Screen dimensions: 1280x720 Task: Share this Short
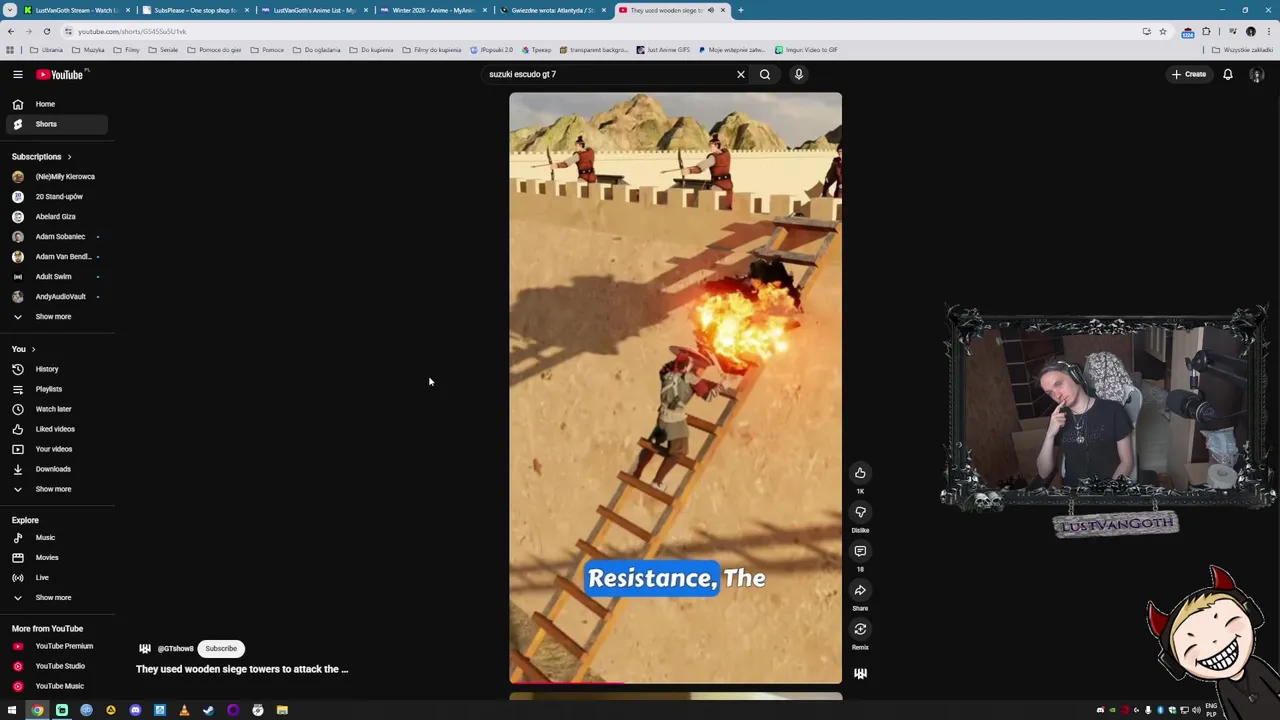860,590
